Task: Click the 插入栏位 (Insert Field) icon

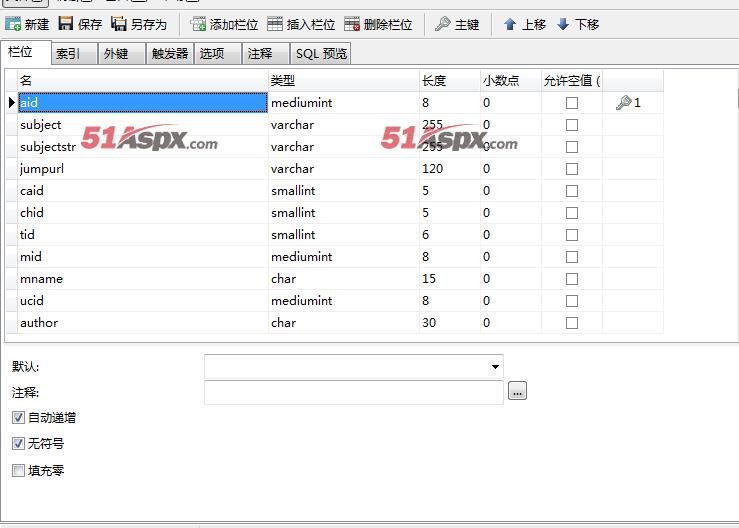Action: point(275,24)
